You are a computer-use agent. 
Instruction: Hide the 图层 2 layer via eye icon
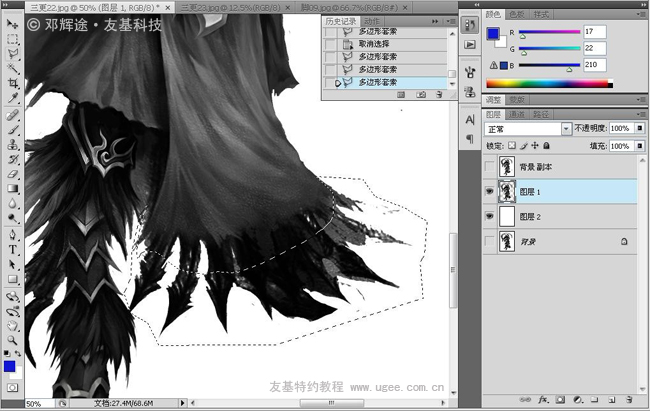pos(489,216)
